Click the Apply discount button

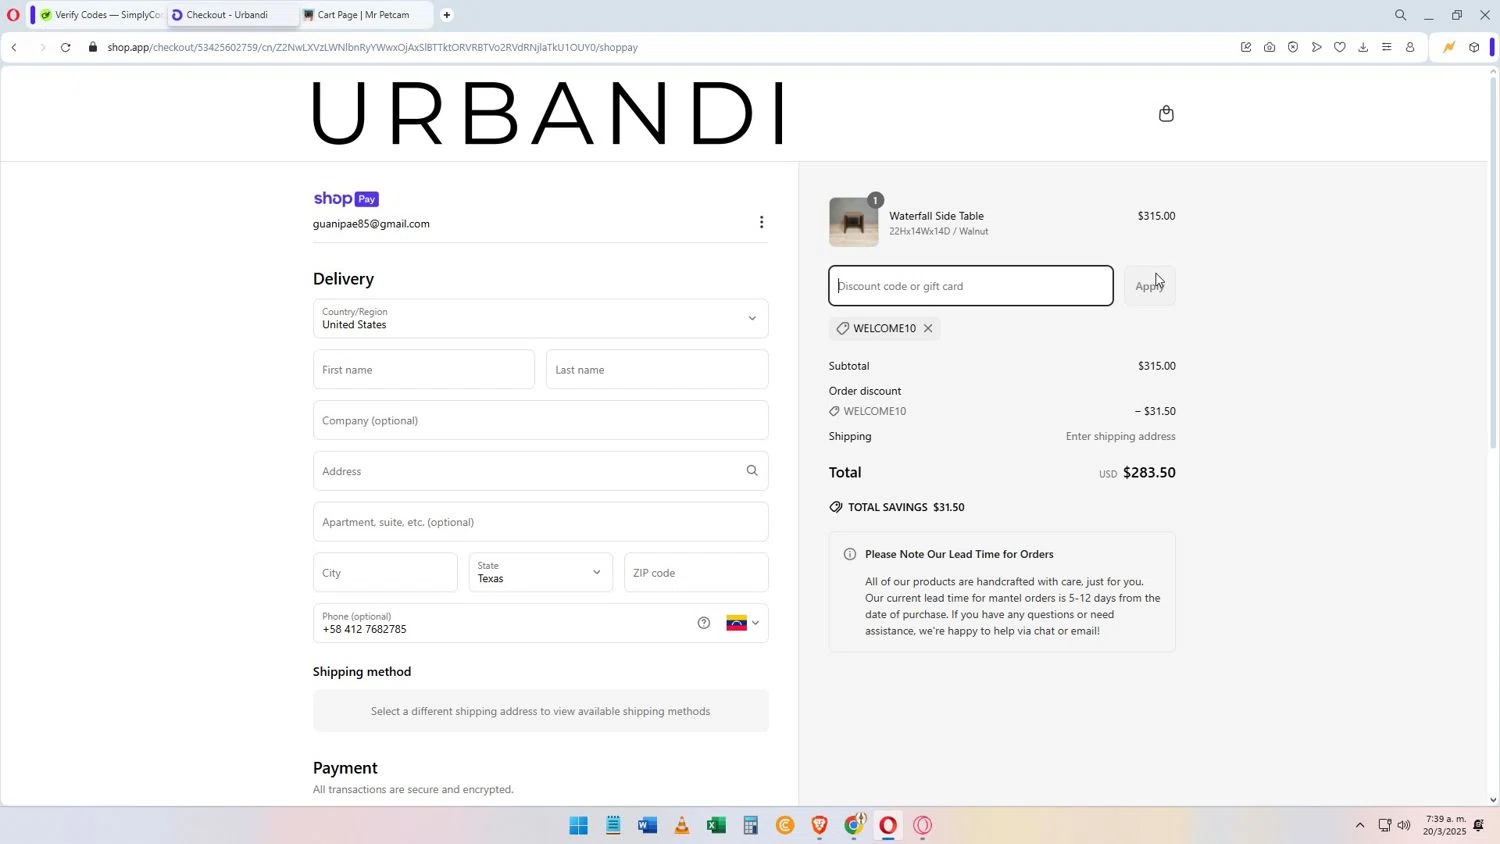click(x=1150, y=286)
